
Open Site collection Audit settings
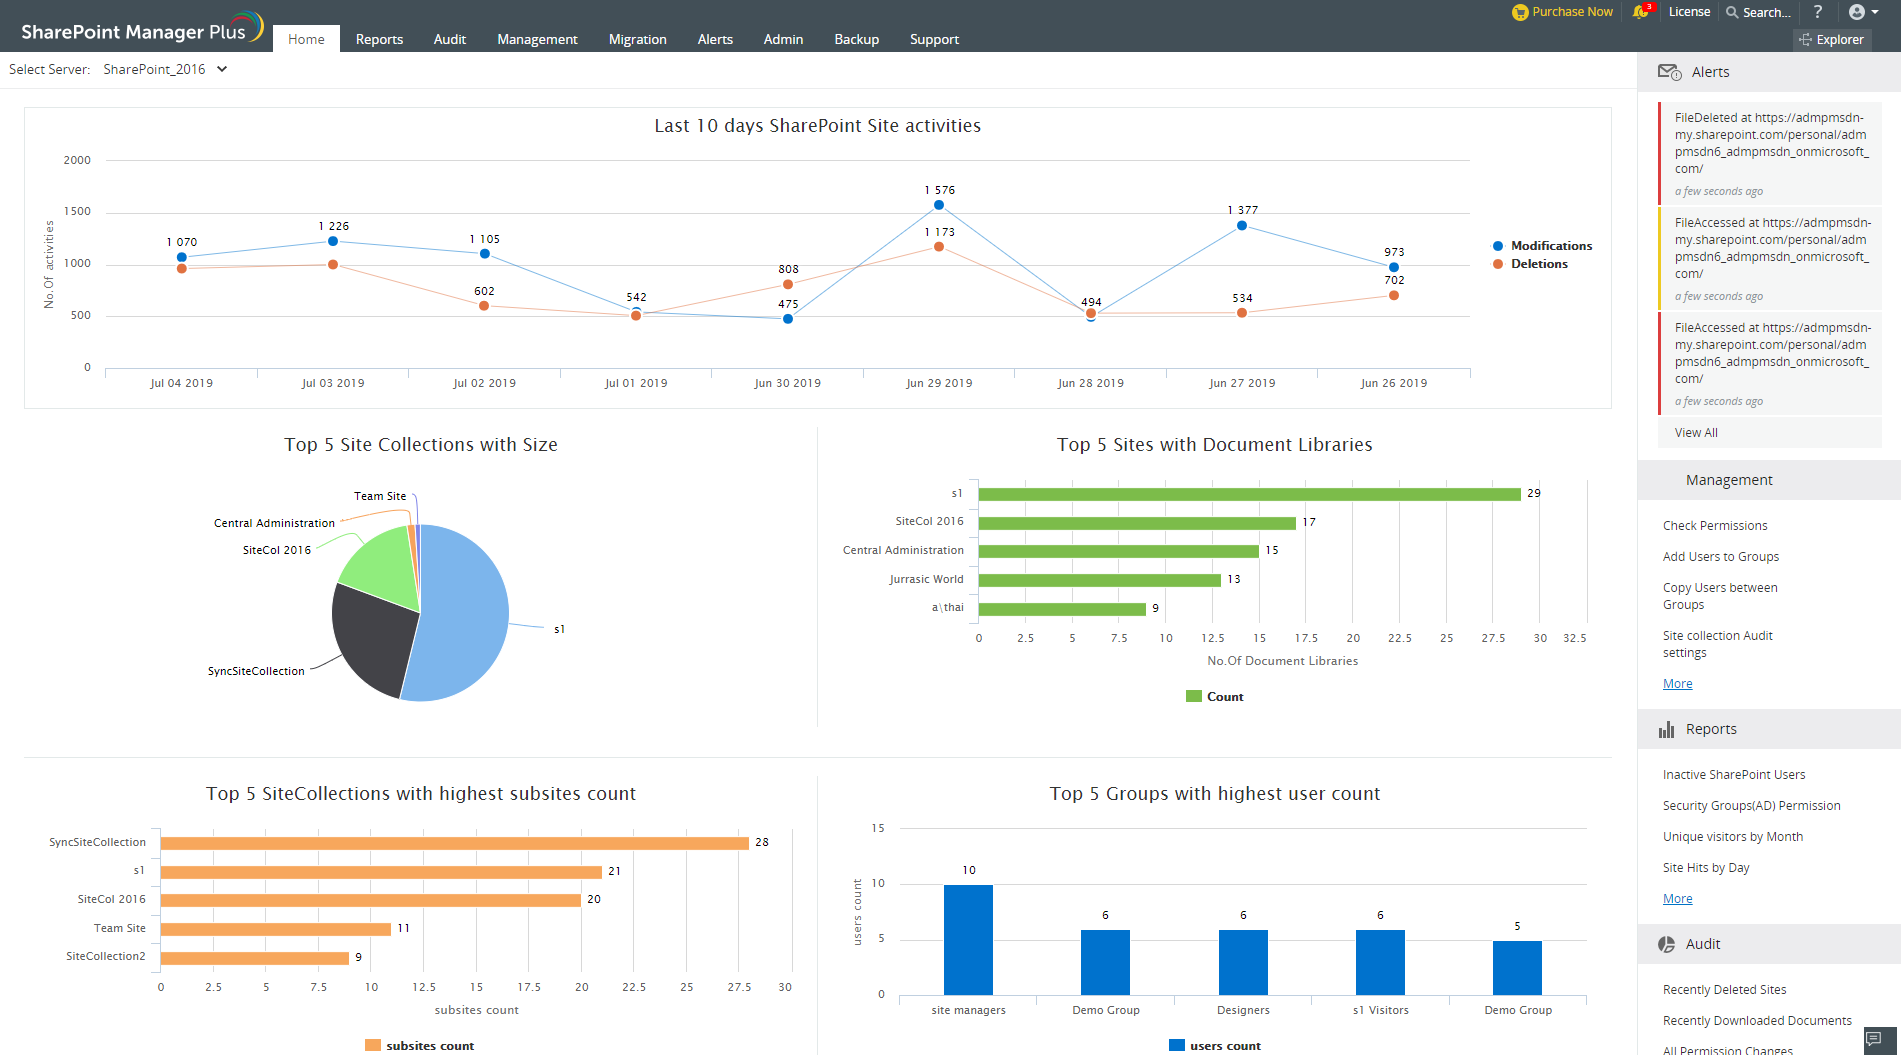pos(1717,644)
